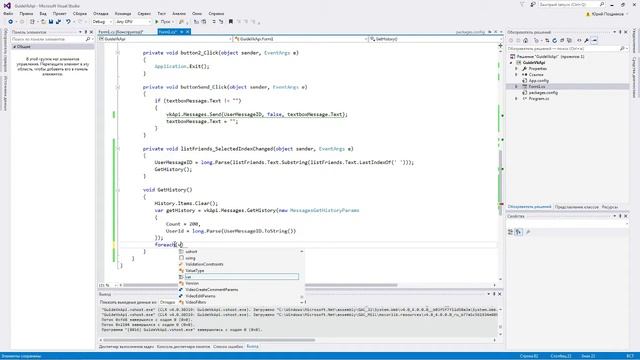Click the Visual Studio logo icon
Screen dimensions: 640x360
click(7, 5)
